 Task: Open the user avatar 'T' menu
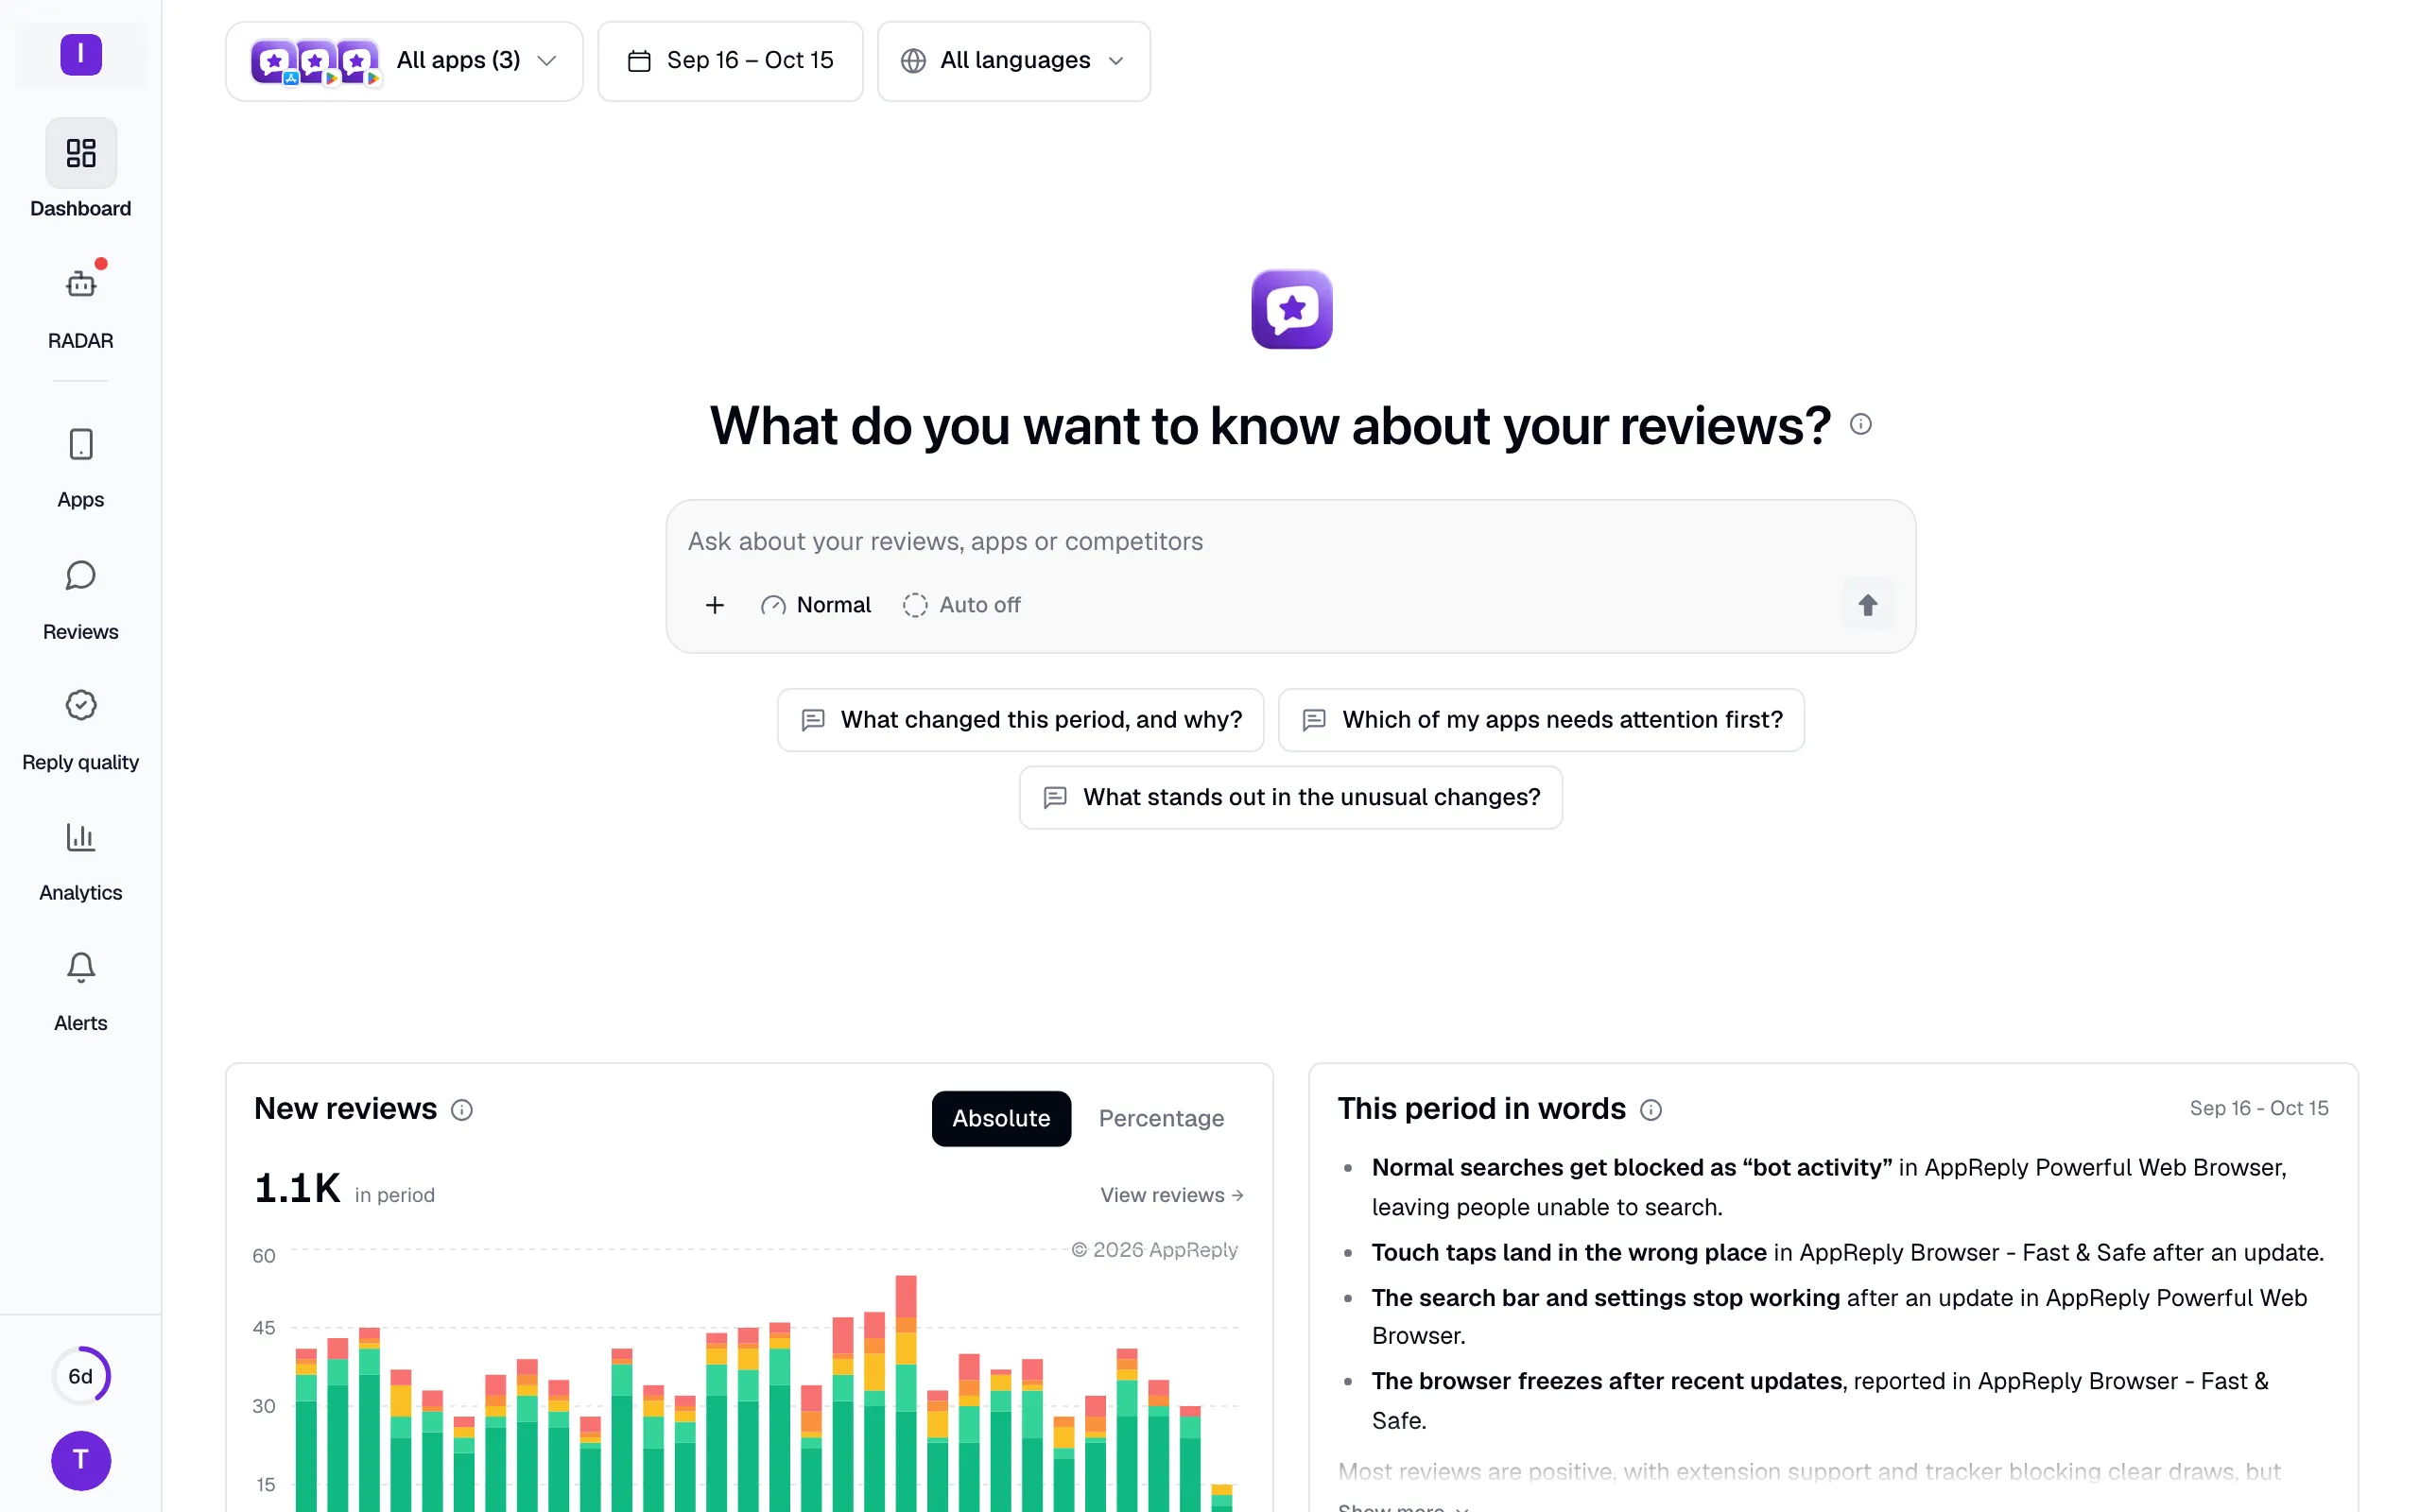tap(81, 1460)
